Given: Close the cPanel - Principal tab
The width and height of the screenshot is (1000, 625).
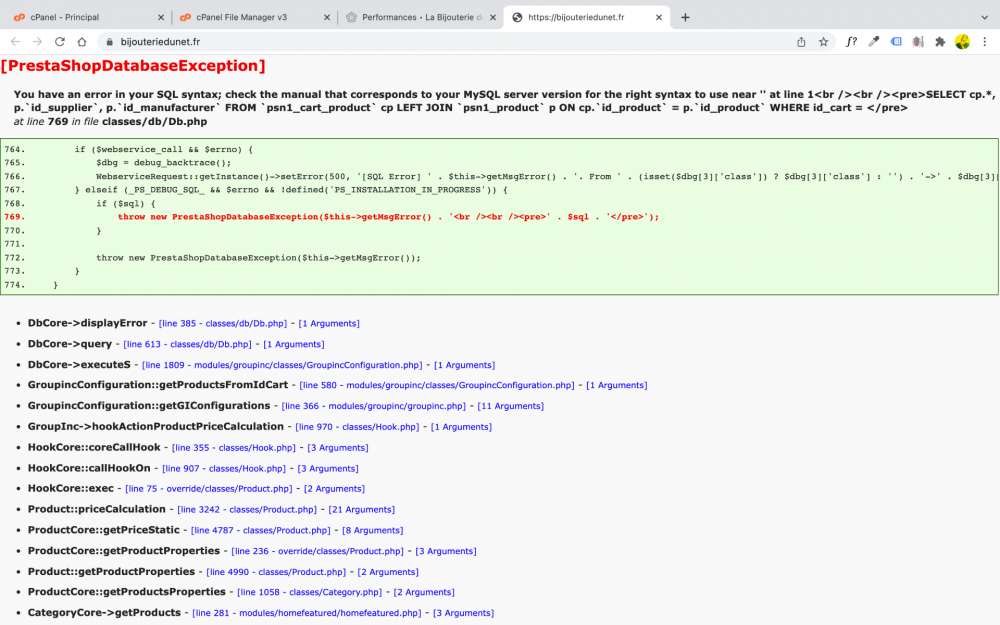Looking at the screenshot, I should pos(161,17).
